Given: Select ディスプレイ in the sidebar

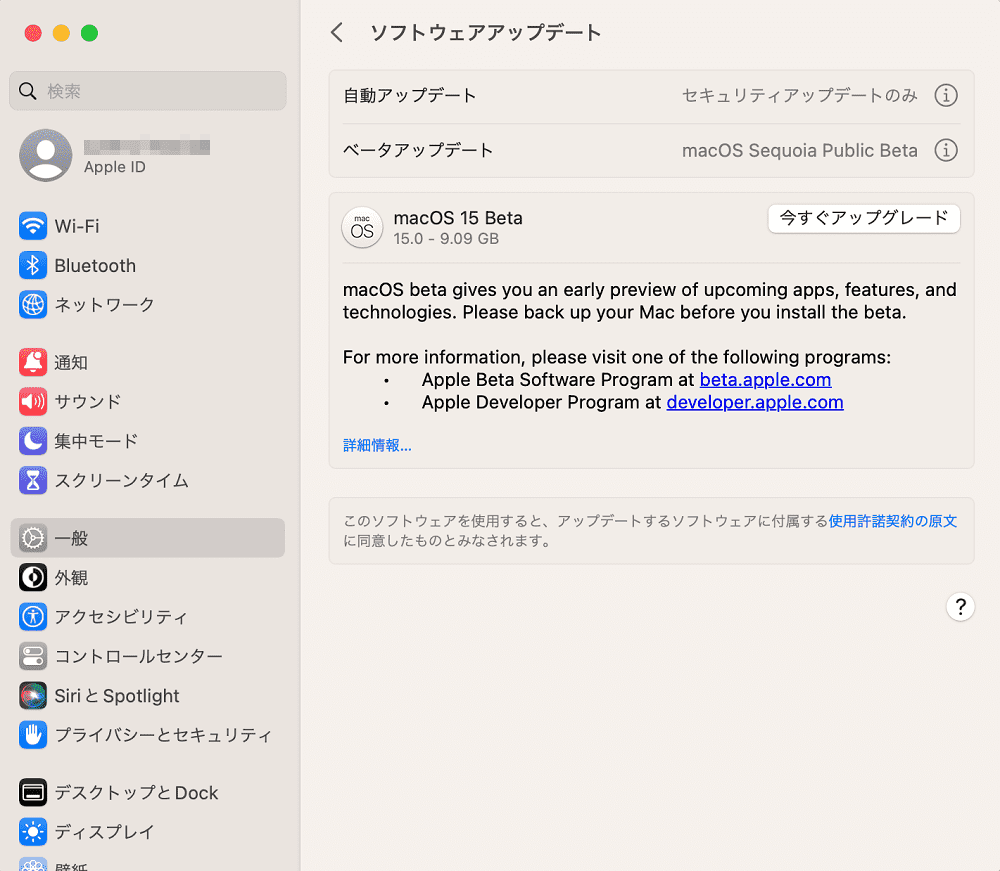Looking at the screenshot, I should tap(148, 832).
